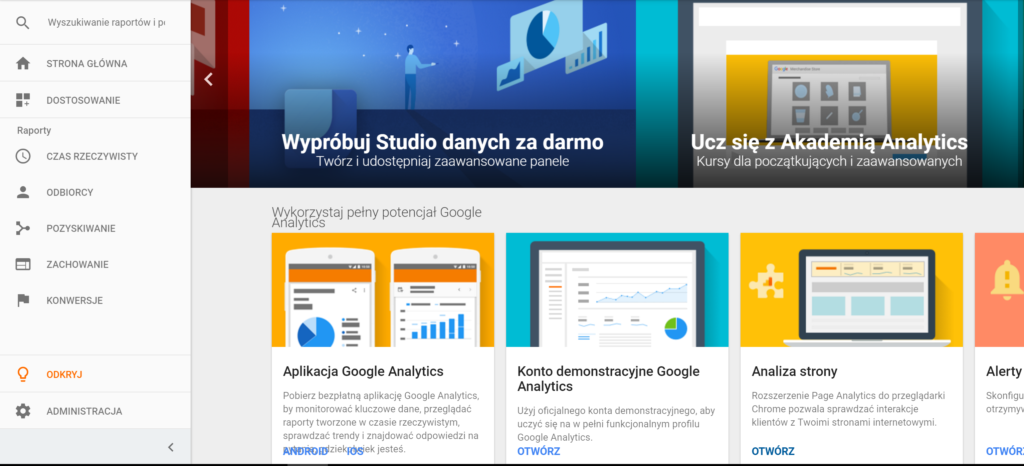1024x466 pixels.
Task: Click the lightbulb icon for Odkryj
Action: pyautogui.click(x=23, y=375)
